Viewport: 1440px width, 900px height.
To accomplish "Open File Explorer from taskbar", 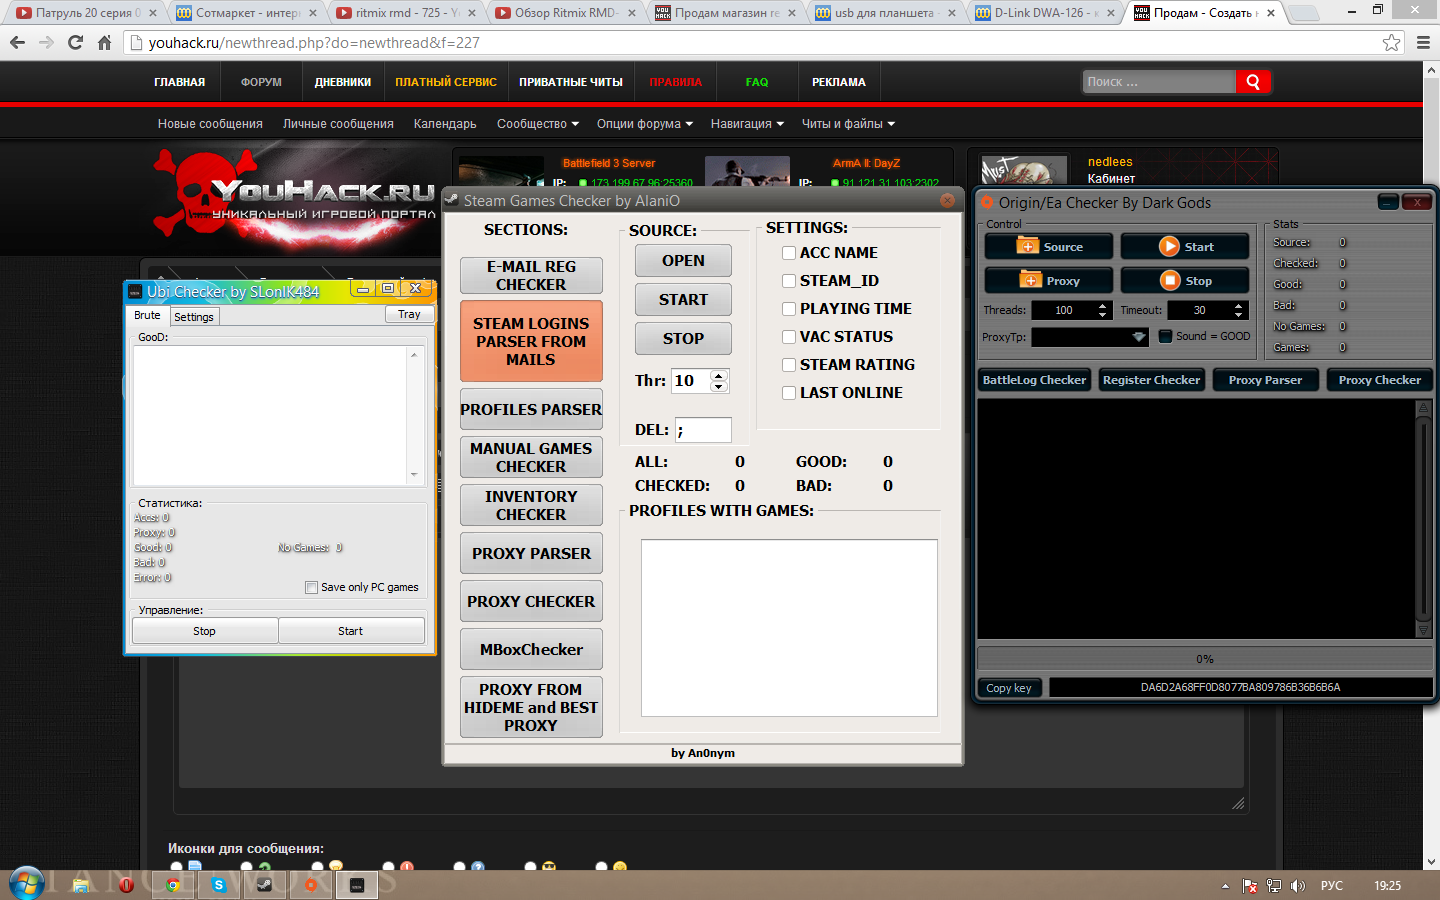I will click(80, 885).
